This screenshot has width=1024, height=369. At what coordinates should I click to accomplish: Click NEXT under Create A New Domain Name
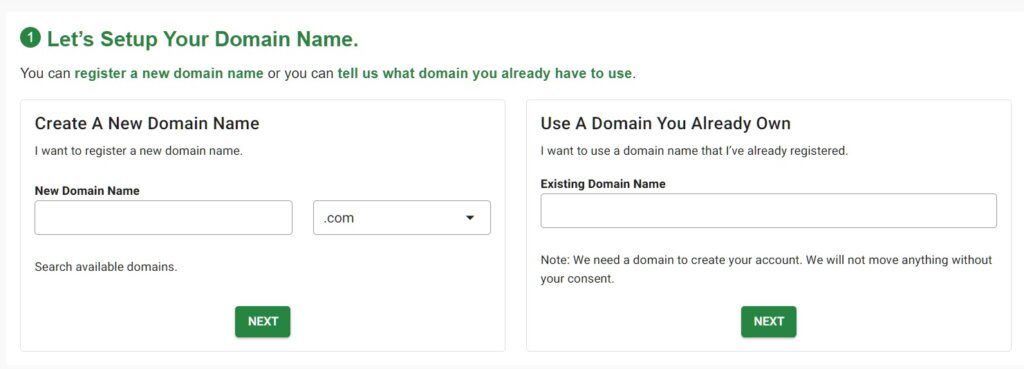pyautogui.click(x=263, y=321)
